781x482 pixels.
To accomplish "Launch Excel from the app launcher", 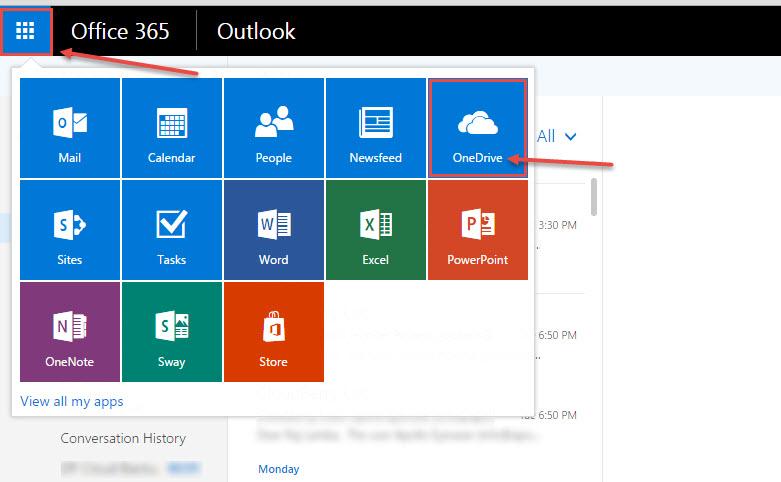I will pyautogui.click(x=375, y=230).
